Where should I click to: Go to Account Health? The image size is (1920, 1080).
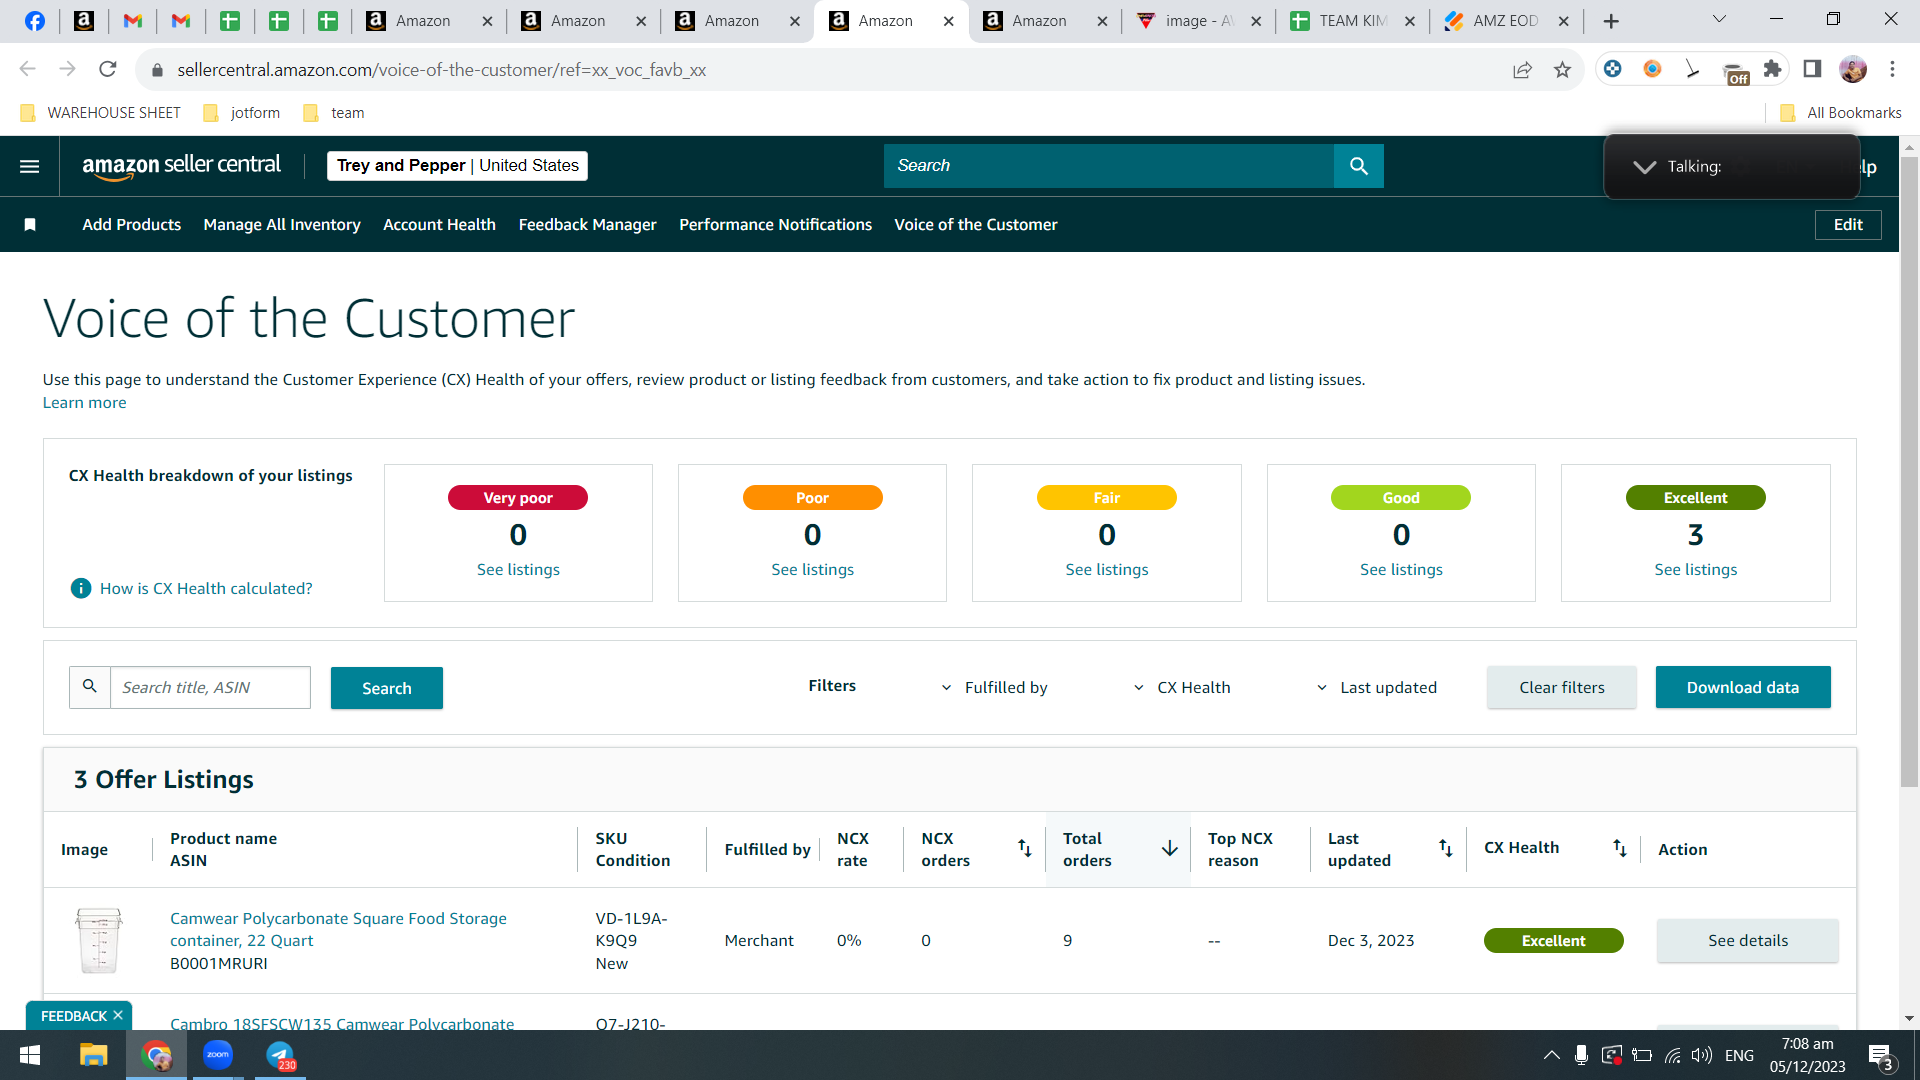coord(439,225)
